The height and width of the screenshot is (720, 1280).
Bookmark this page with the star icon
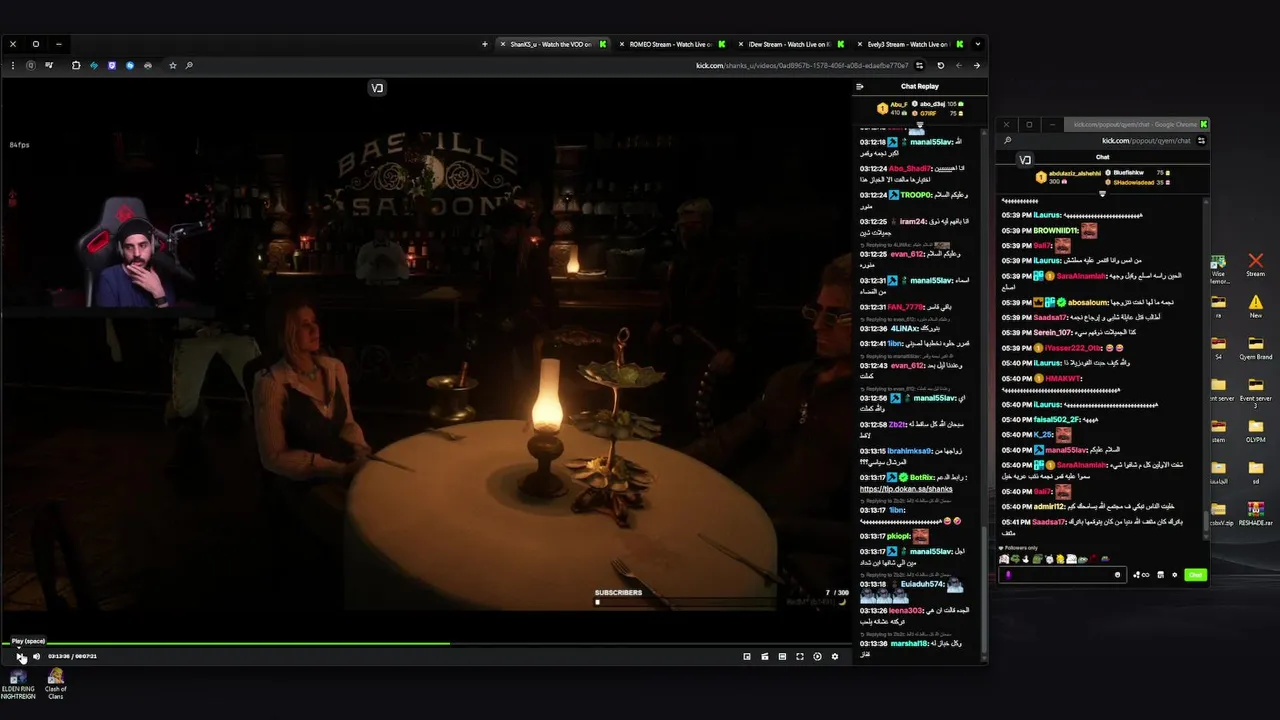tap(173, 65)
